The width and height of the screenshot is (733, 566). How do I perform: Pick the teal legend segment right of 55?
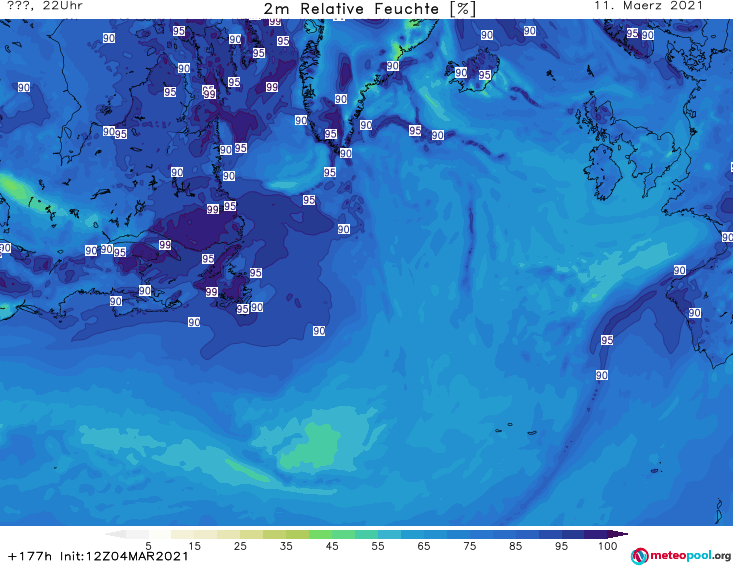coord(389,534)
